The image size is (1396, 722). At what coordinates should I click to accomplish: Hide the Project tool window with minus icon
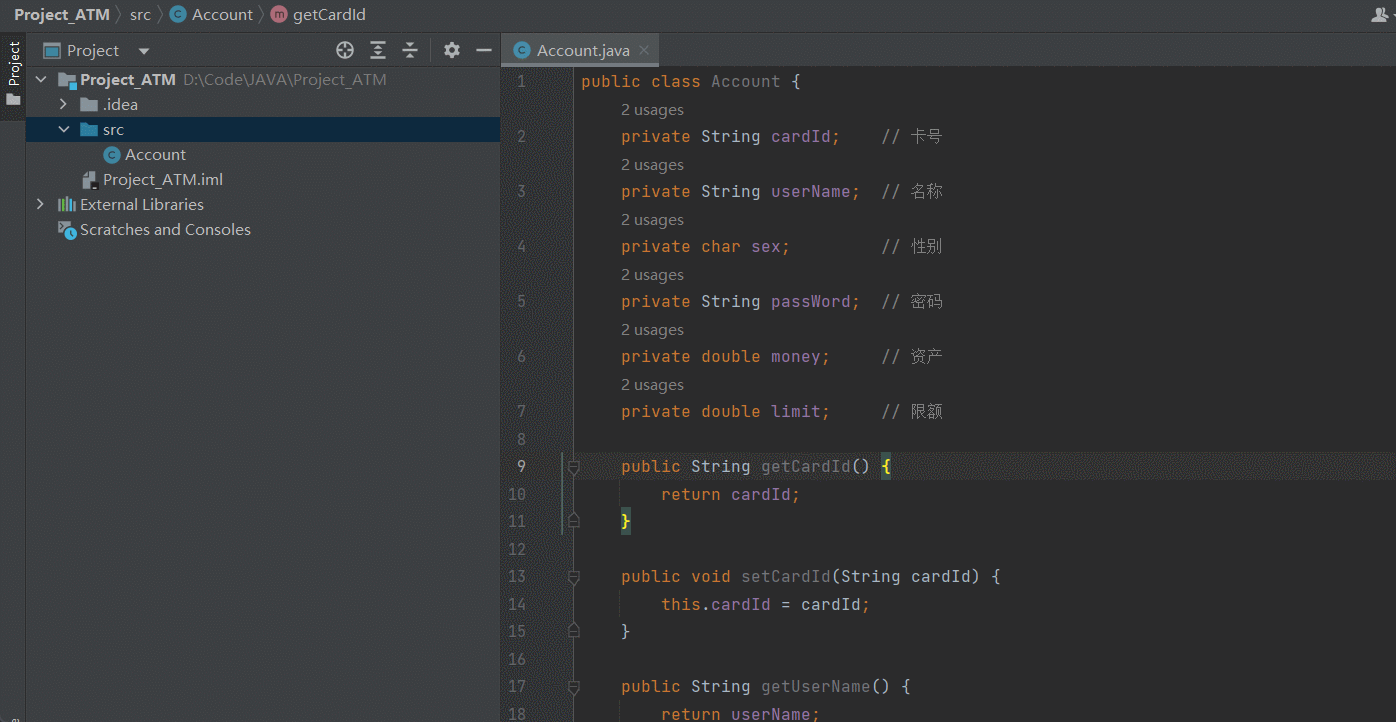[x=484, y=50]
